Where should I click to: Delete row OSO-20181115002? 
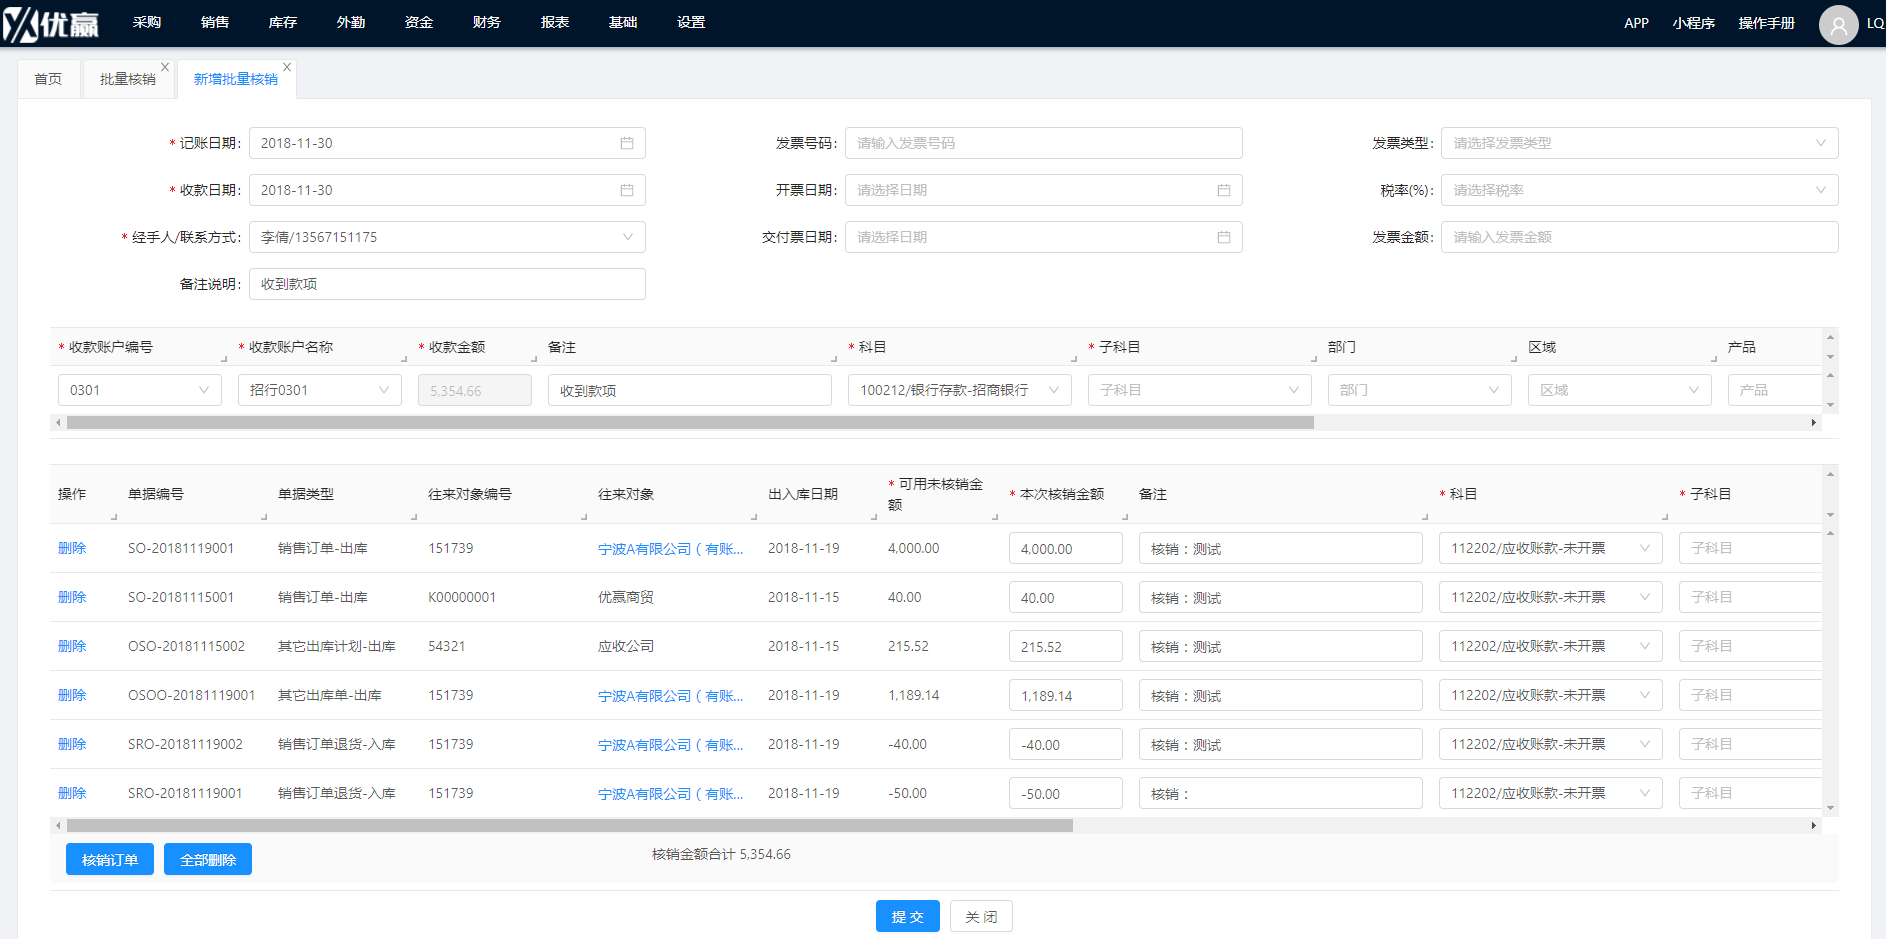[x=72, y=646]
